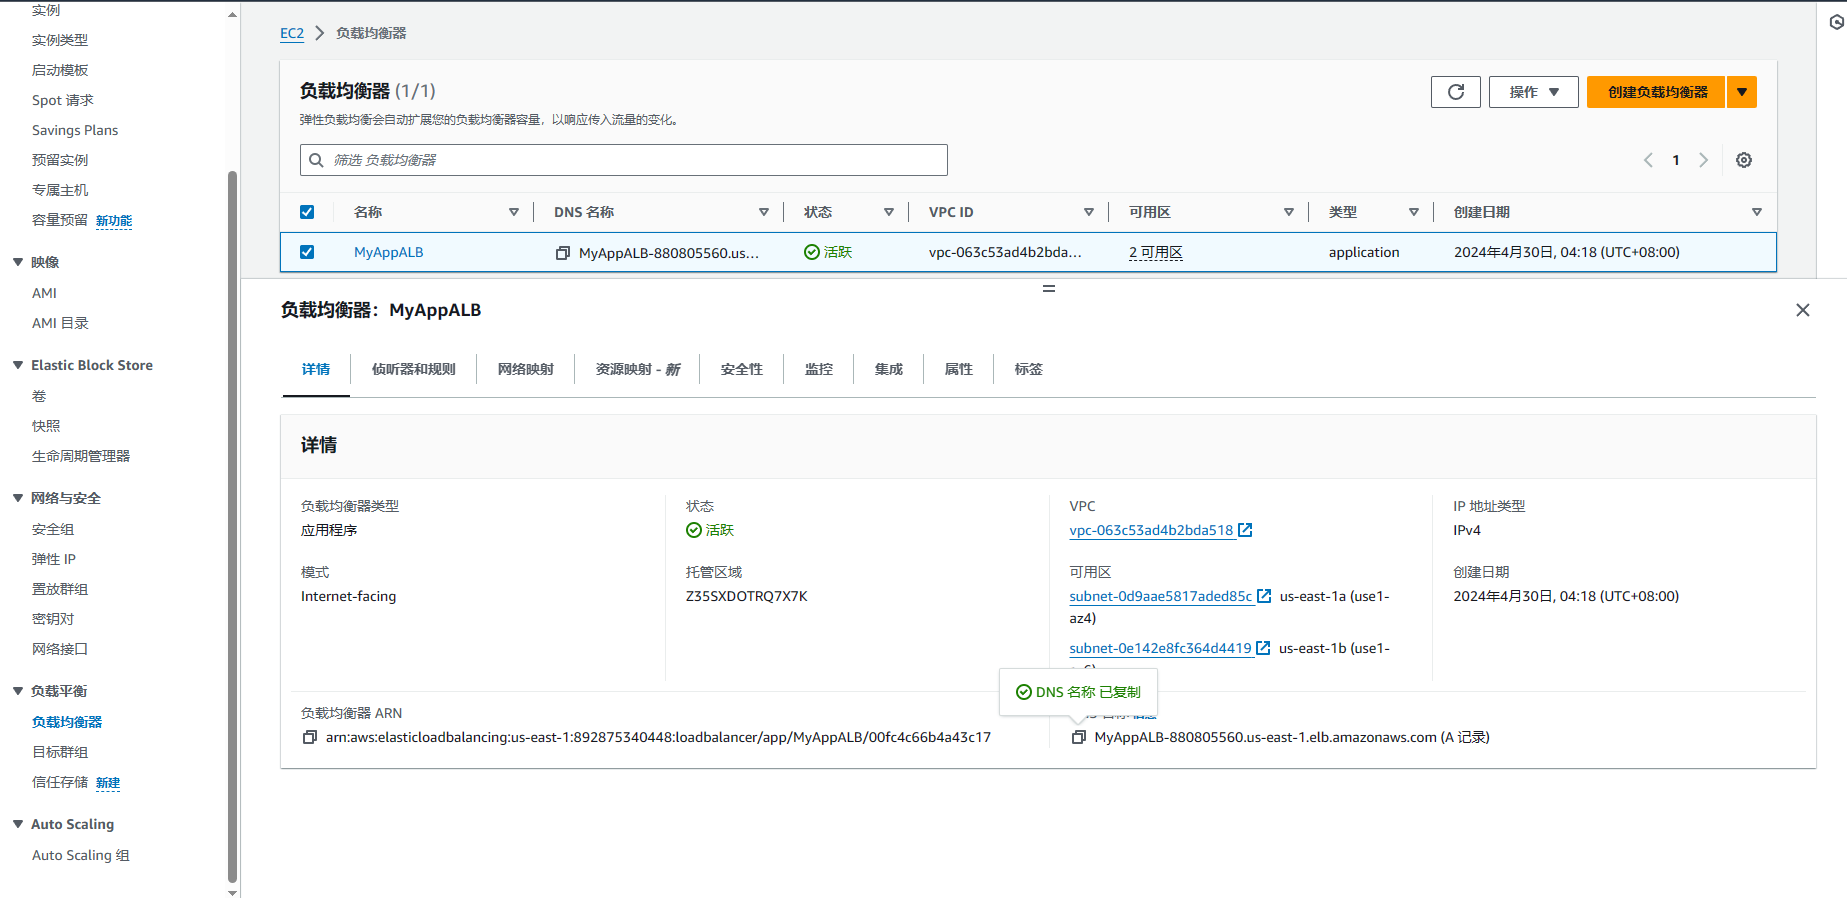Switch to 集成 tab

pos(889,369)
